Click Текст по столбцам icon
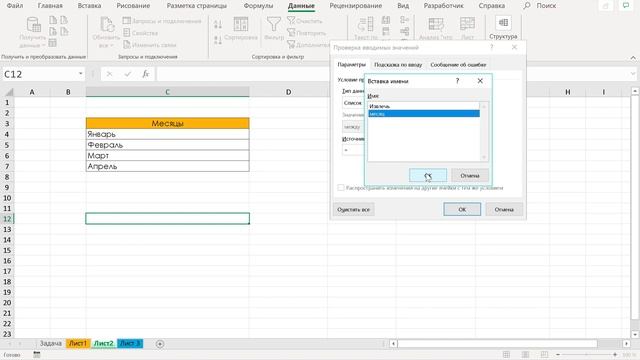 coord(365,24)
